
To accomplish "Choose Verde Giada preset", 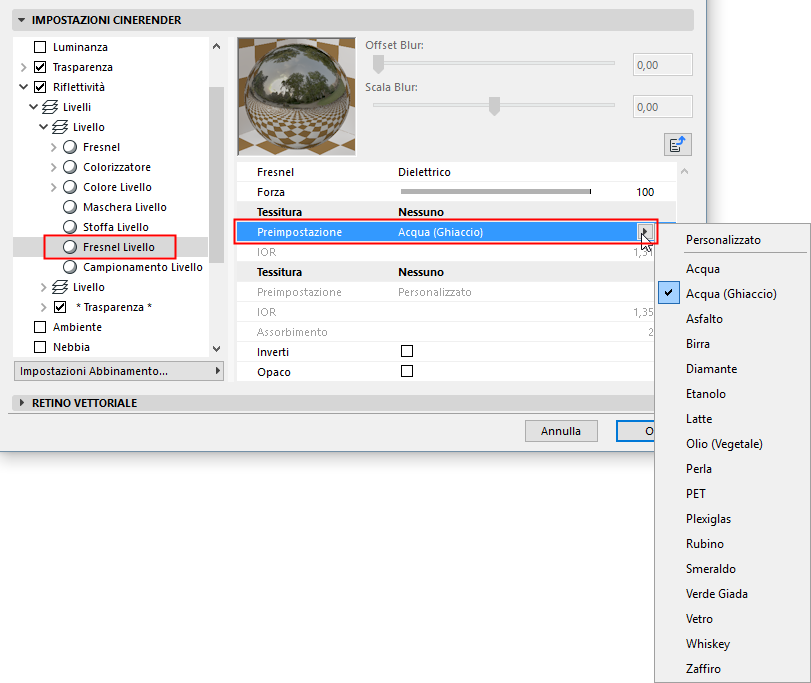I will (x=732, y=594).
